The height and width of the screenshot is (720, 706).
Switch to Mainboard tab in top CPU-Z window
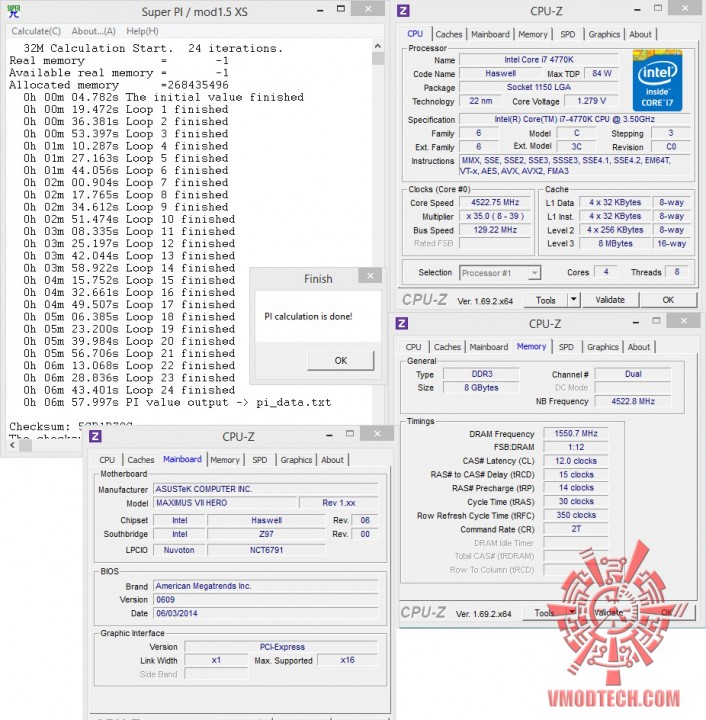(490, 34)
